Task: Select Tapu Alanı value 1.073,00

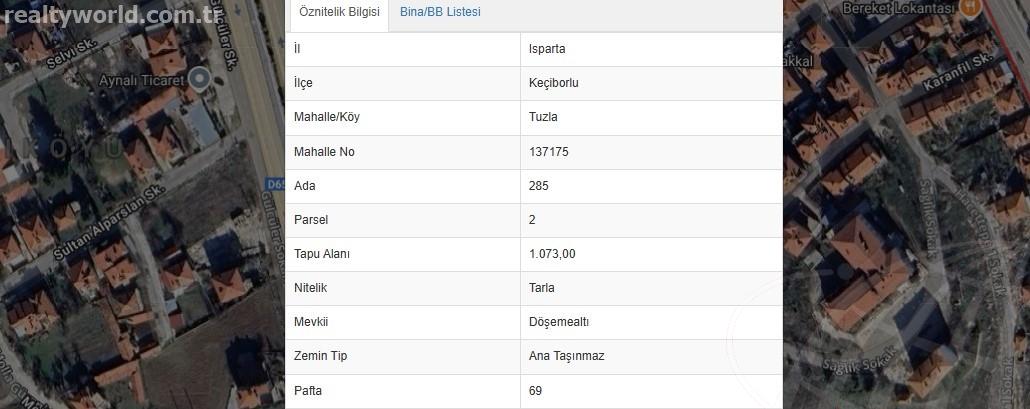Action: (x=552, y=254)
